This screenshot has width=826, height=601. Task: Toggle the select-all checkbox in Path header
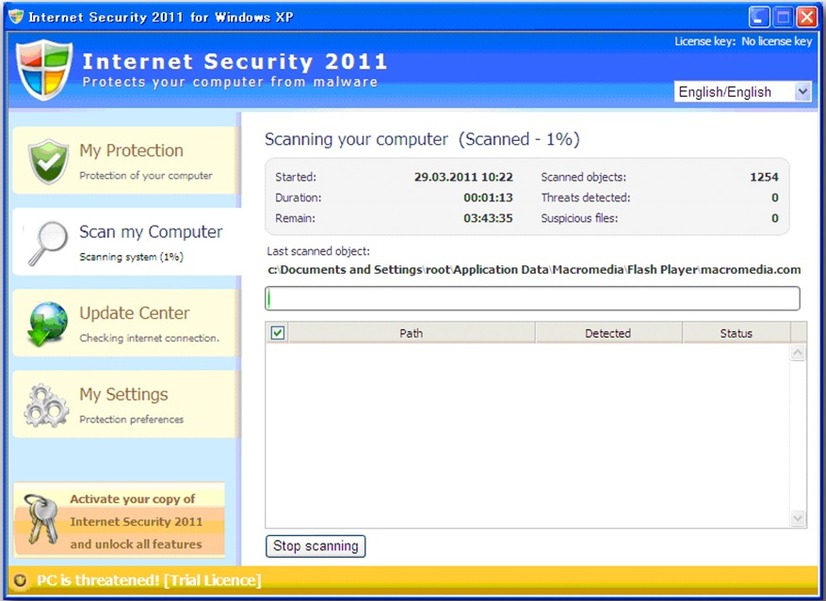pos(278,333)
